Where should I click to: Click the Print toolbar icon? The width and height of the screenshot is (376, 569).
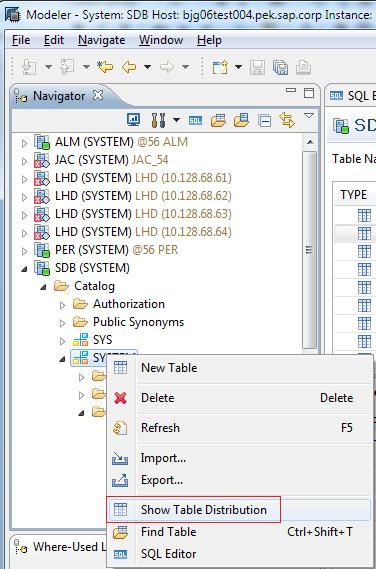click(303, 67)
